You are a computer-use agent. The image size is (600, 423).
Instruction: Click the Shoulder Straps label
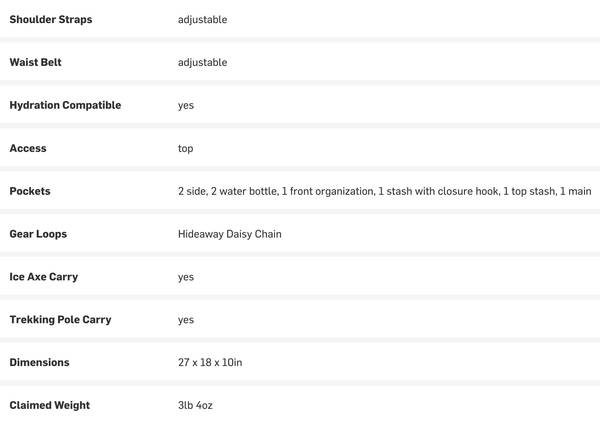point(51,20)
